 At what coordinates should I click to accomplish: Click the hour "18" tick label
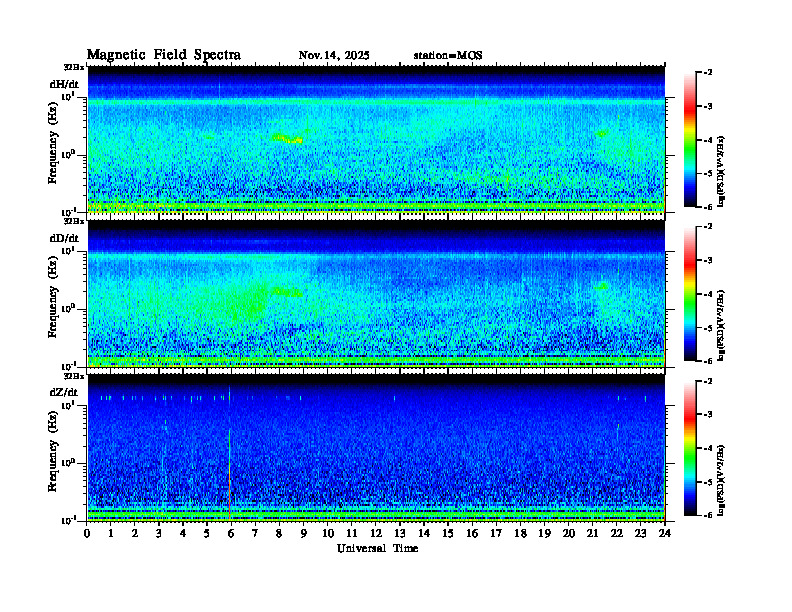tap(520, 533)
